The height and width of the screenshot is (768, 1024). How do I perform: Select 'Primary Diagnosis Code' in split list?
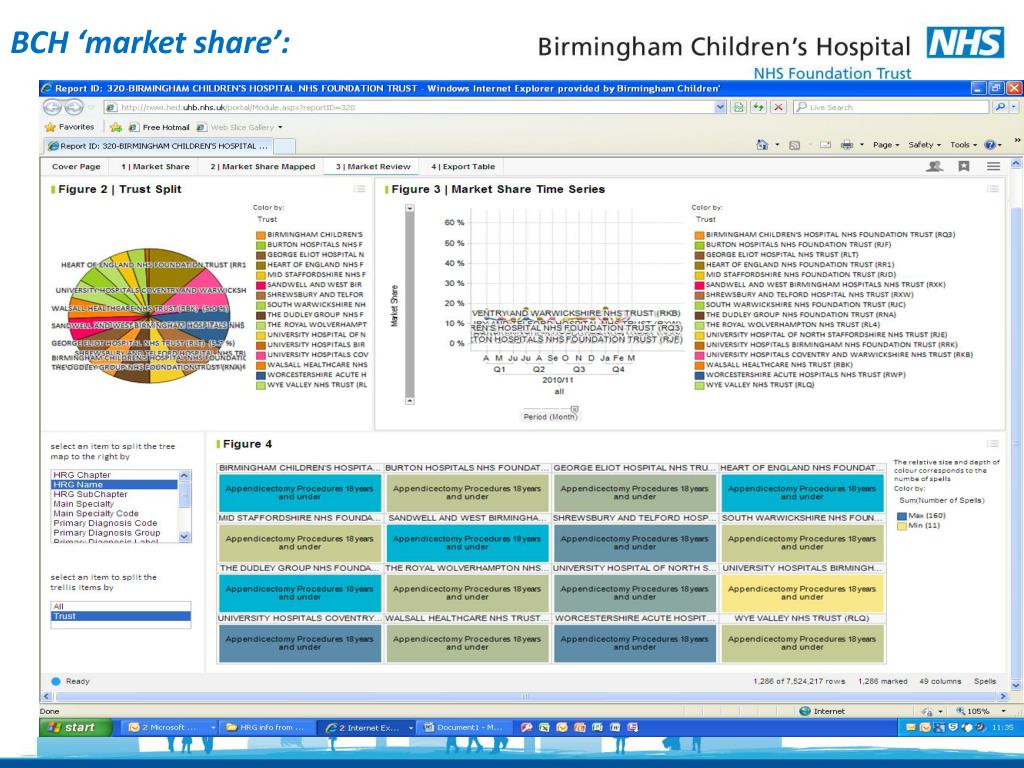(x=114, y=523)
